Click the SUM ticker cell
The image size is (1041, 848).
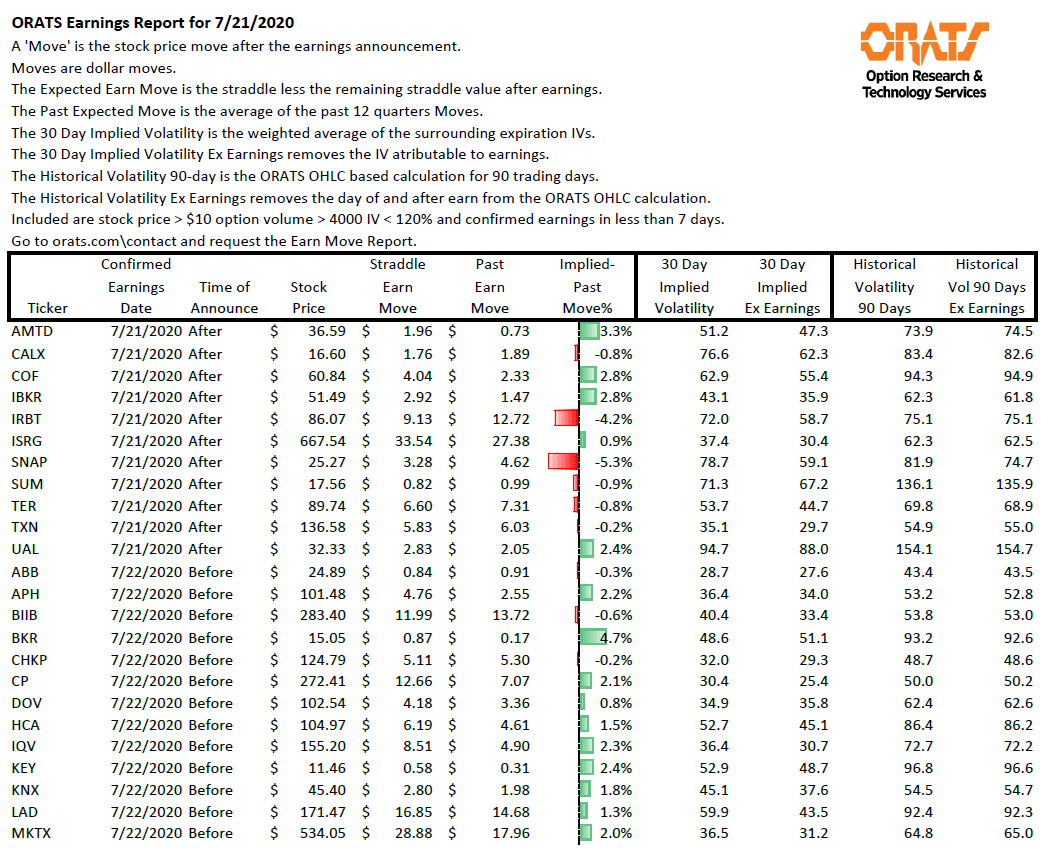pos(27,484)
